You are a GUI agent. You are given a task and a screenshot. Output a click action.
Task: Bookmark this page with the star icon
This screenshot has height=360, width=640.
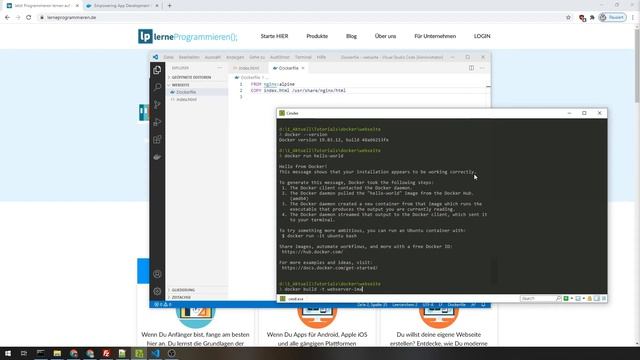click(568, 18)
